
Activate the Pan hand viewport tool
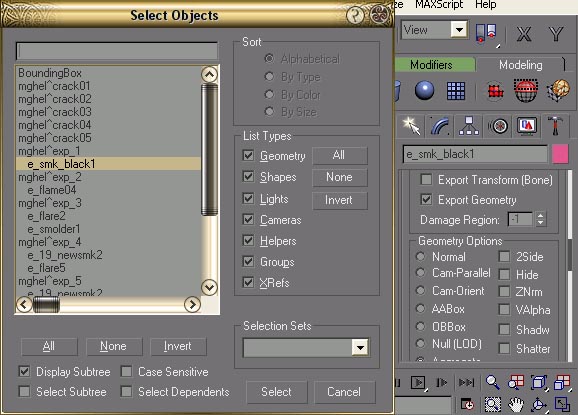pos(515,405)
